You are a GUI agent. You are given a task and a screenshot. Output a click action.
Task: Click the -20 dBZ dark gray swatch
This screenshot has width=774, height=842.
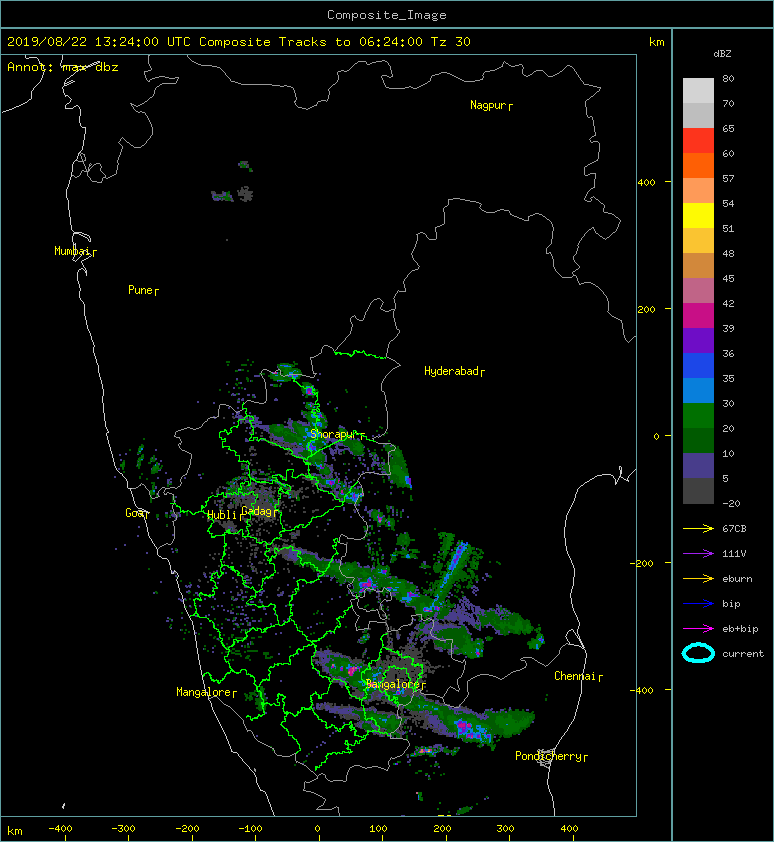698,491
